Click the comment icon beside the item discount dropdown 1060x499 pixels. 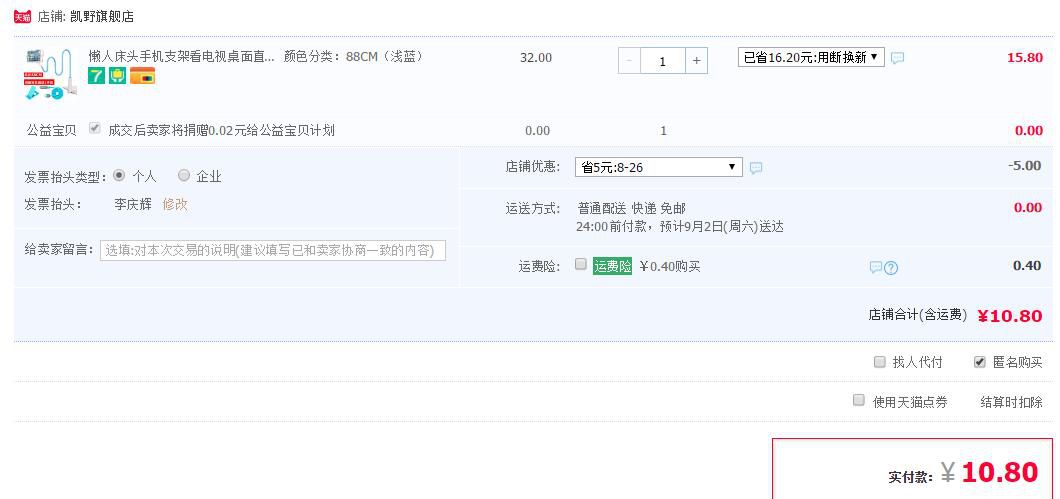pyautogui.click(x=897, y=58)
